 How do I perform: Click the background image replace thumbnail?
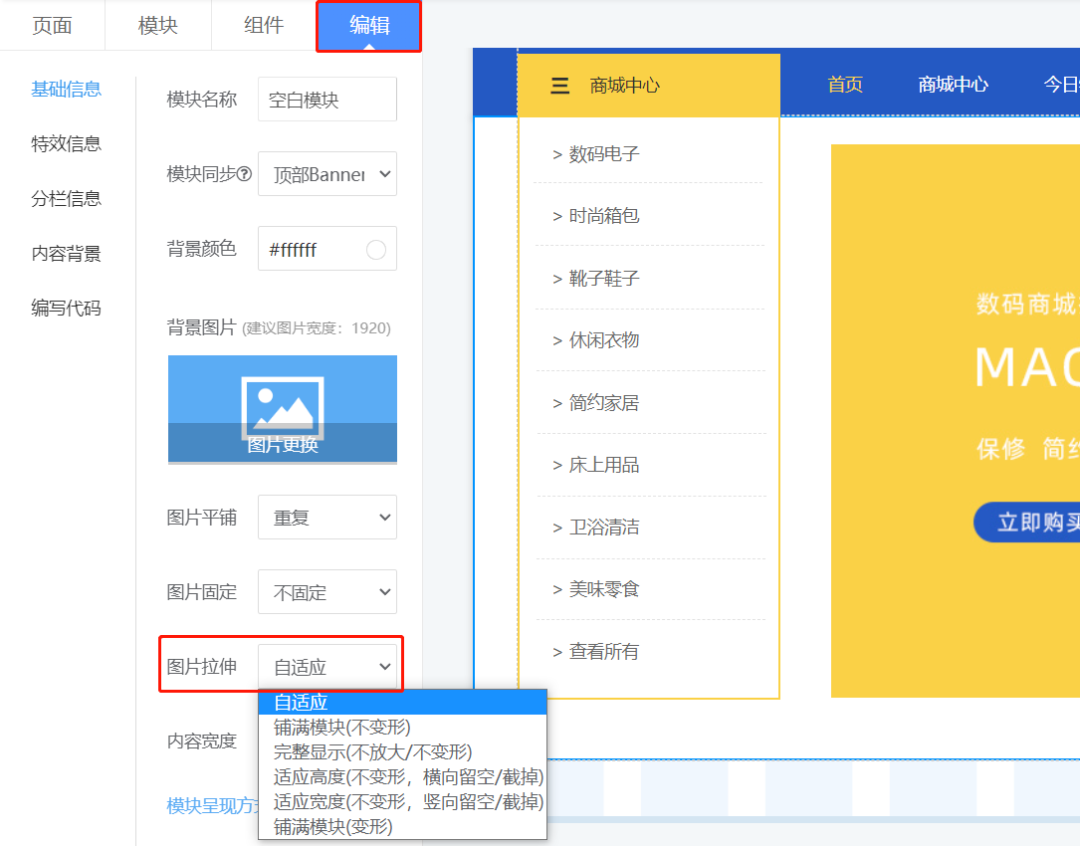[282, 409]
